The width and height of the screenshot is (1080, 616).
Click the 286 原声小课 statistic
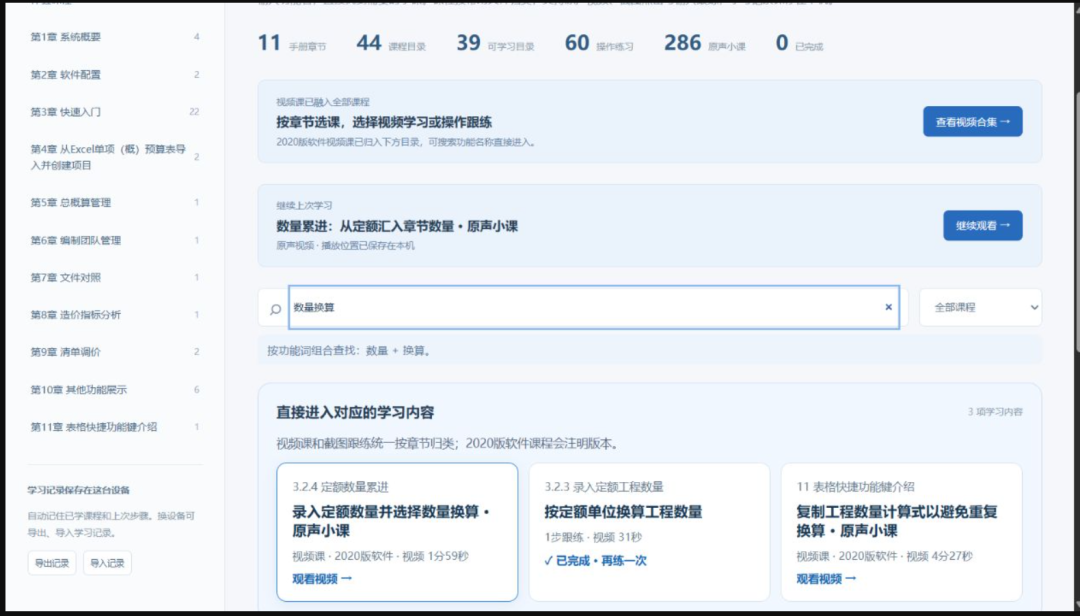(x=705, y=43)
